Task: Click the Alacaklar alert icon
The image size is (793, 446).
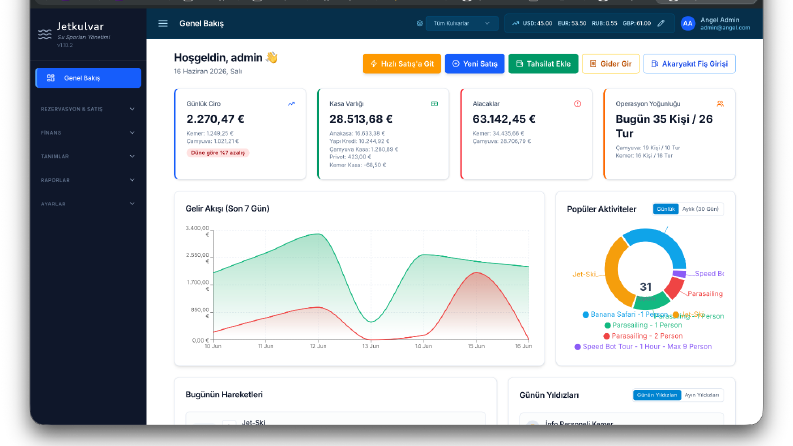Action: pyautogui.click(x=578, y=104)
